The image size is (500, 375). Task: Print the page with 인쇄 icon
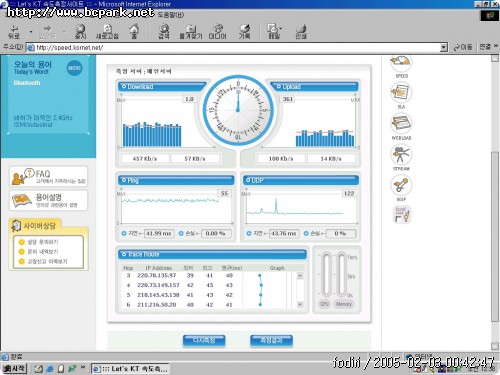pos(301,31)
